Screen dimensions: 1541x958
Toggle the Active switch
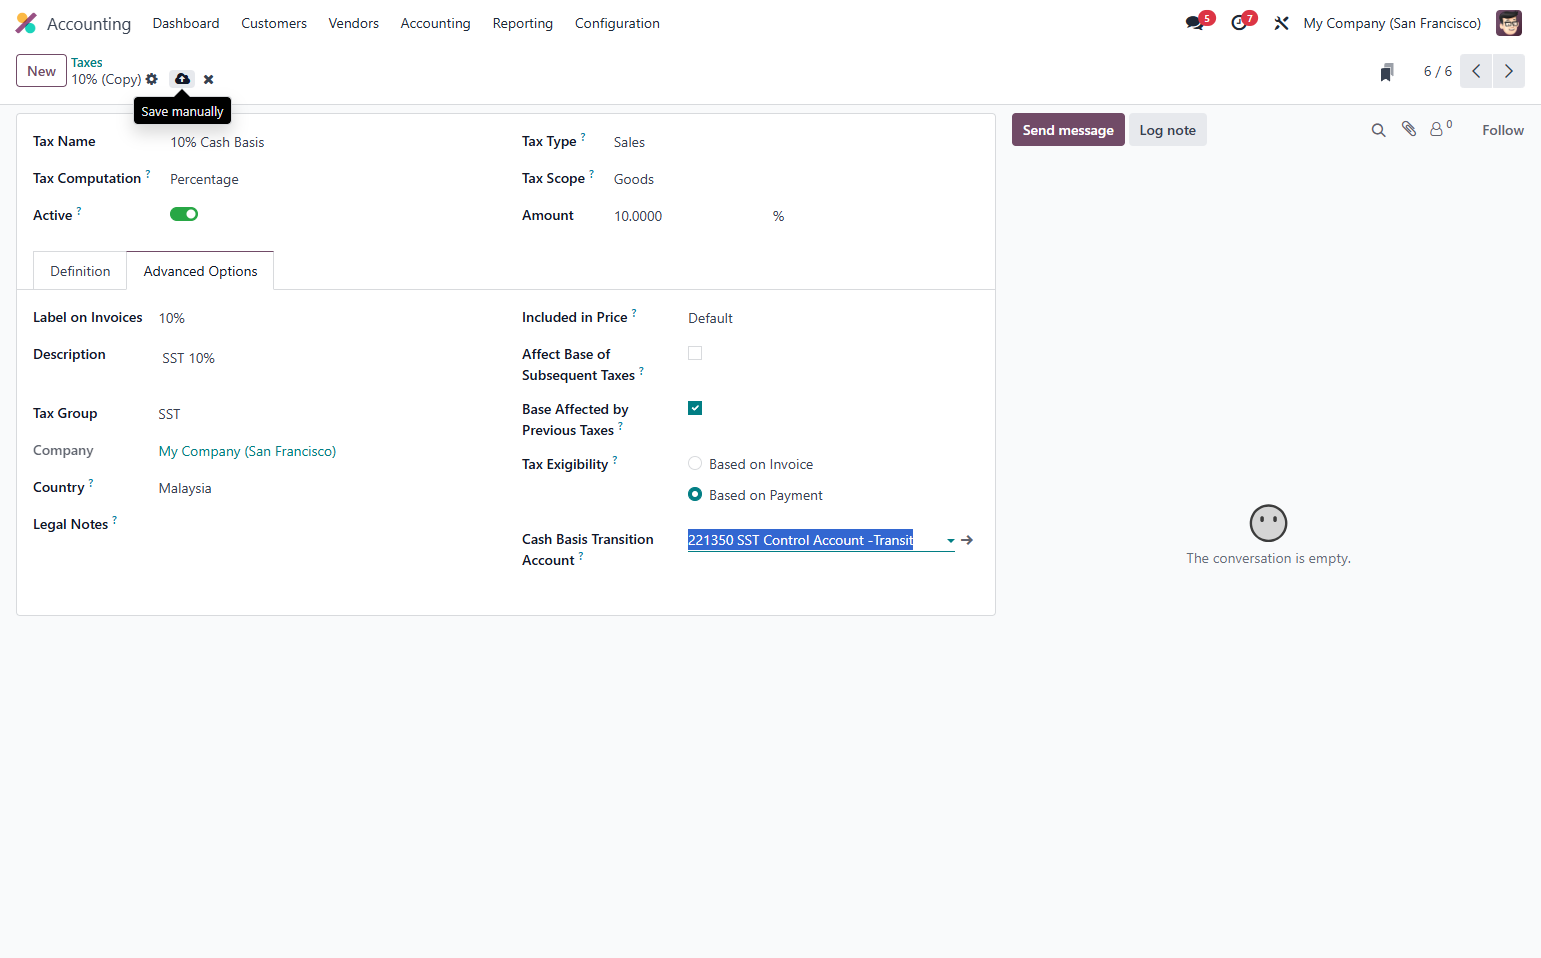click(184, 214)
